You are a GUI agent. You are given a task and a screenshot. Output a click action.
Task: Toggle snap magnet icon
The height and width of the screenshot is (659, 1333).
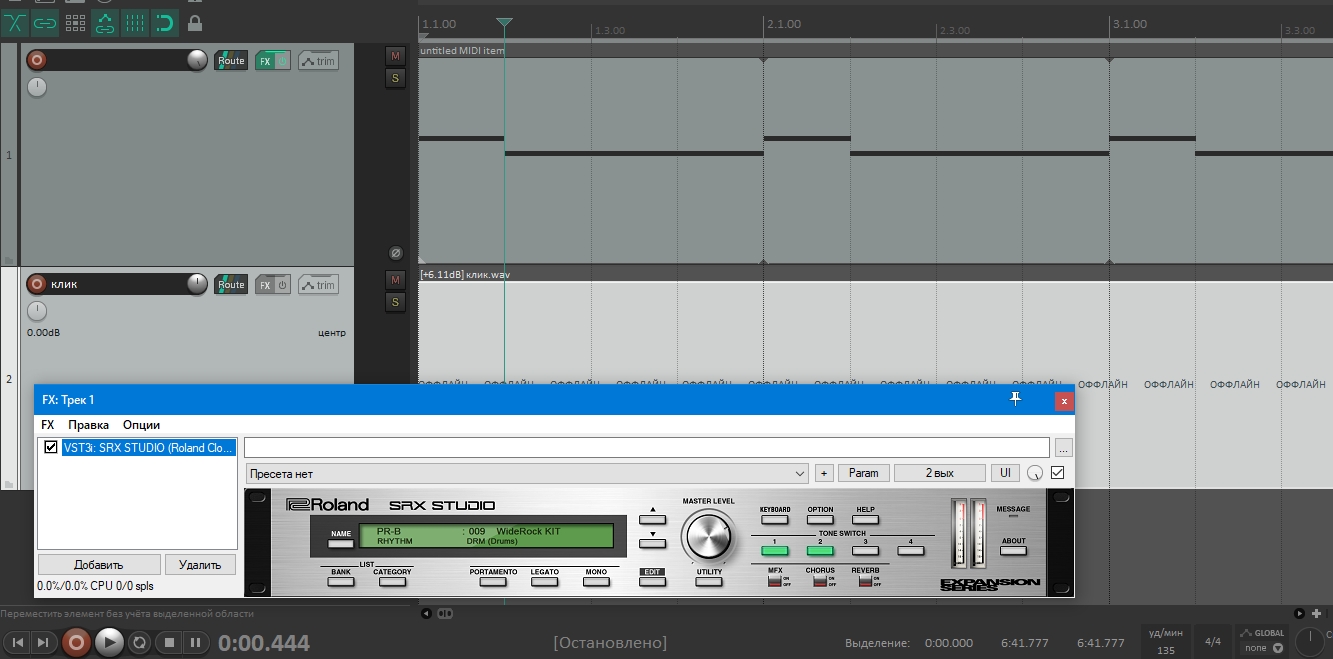click(x=164, y=21)
